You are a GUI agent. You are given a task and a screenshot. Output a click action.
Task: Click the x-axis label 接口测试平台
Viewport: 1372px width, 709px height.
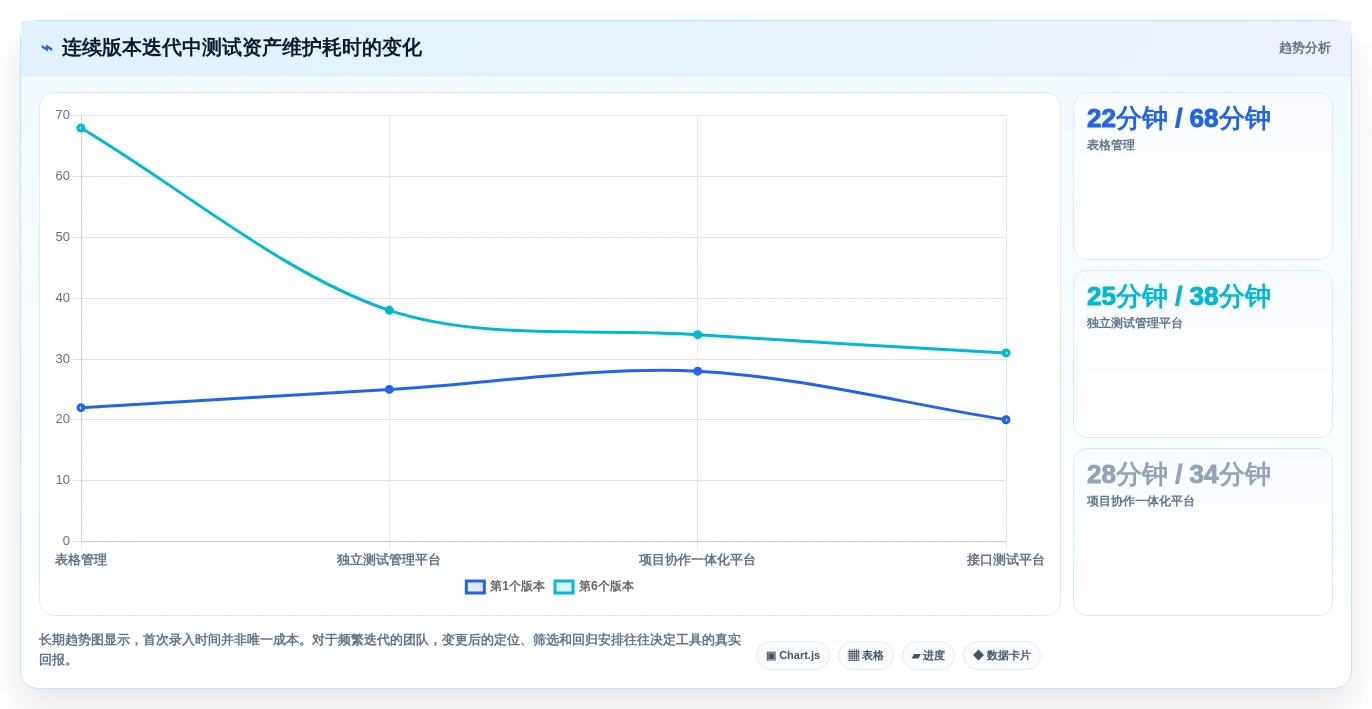(x=1005, y=560)
